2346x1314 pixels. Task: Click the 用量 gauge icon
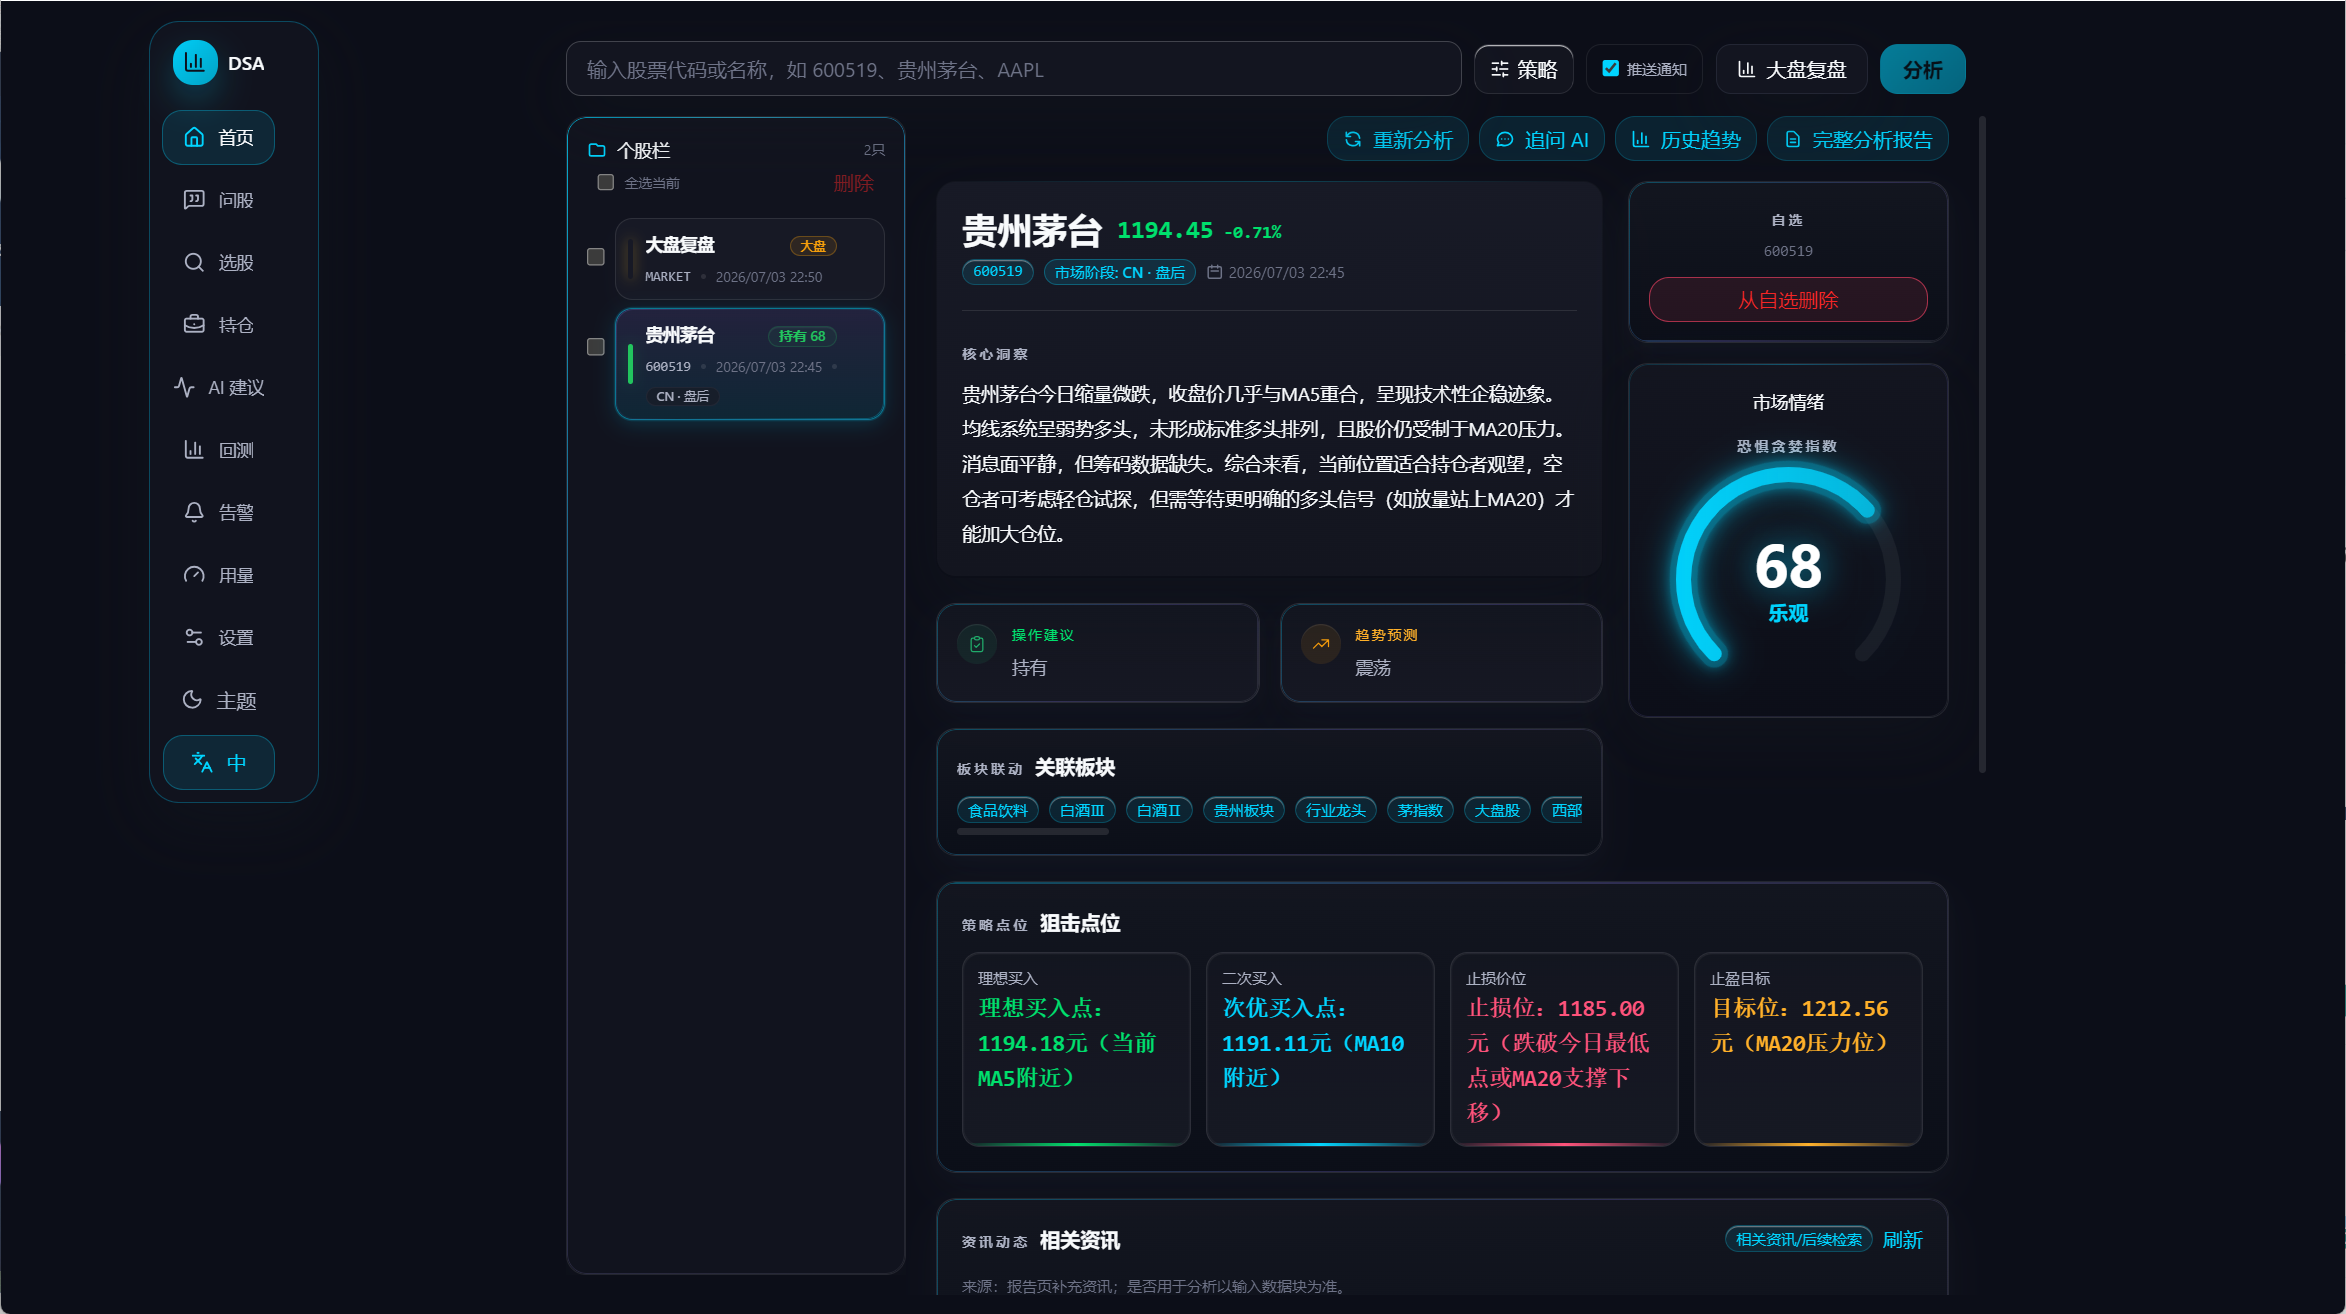point(194,575)
